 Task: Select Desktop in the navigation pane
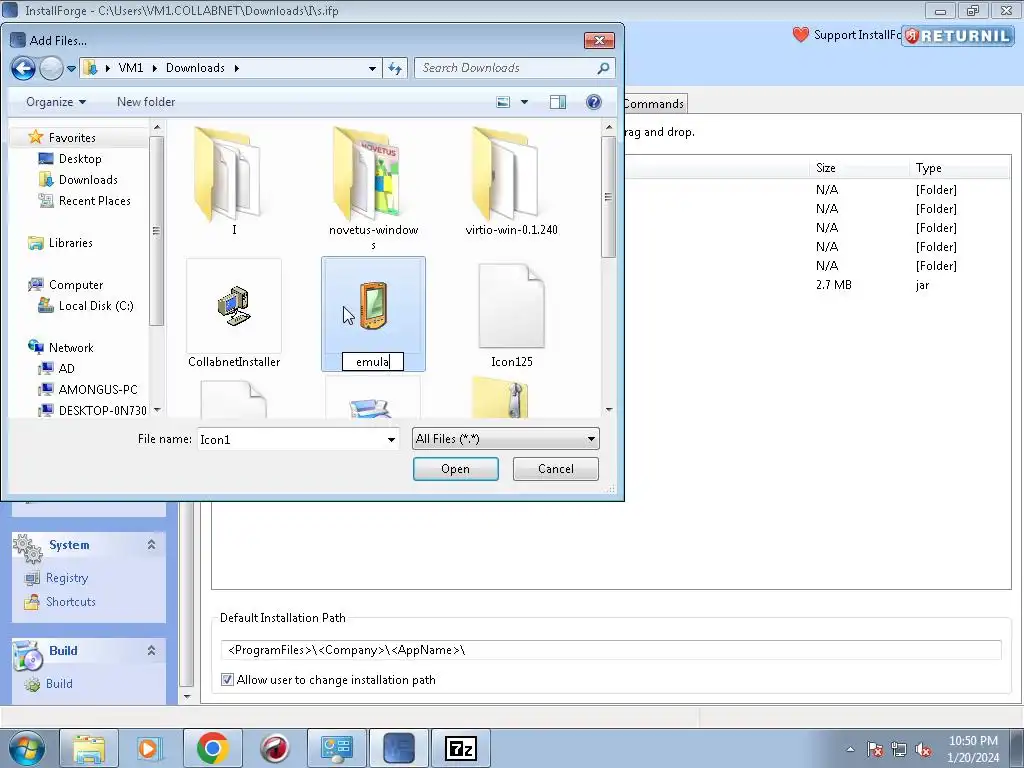(80, 159)
